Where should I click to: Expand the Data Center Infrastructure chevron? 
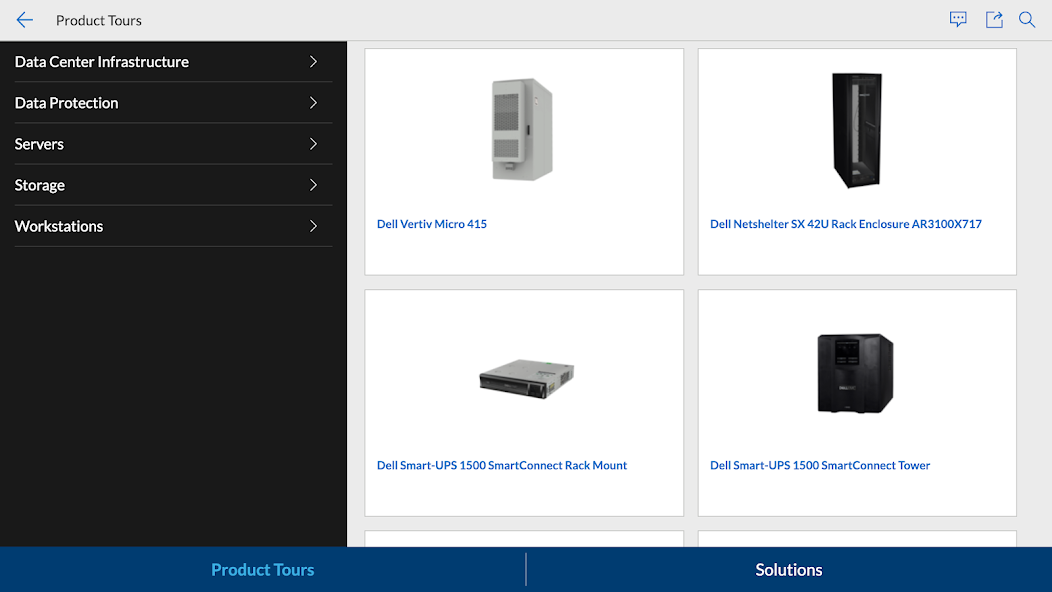313,62
